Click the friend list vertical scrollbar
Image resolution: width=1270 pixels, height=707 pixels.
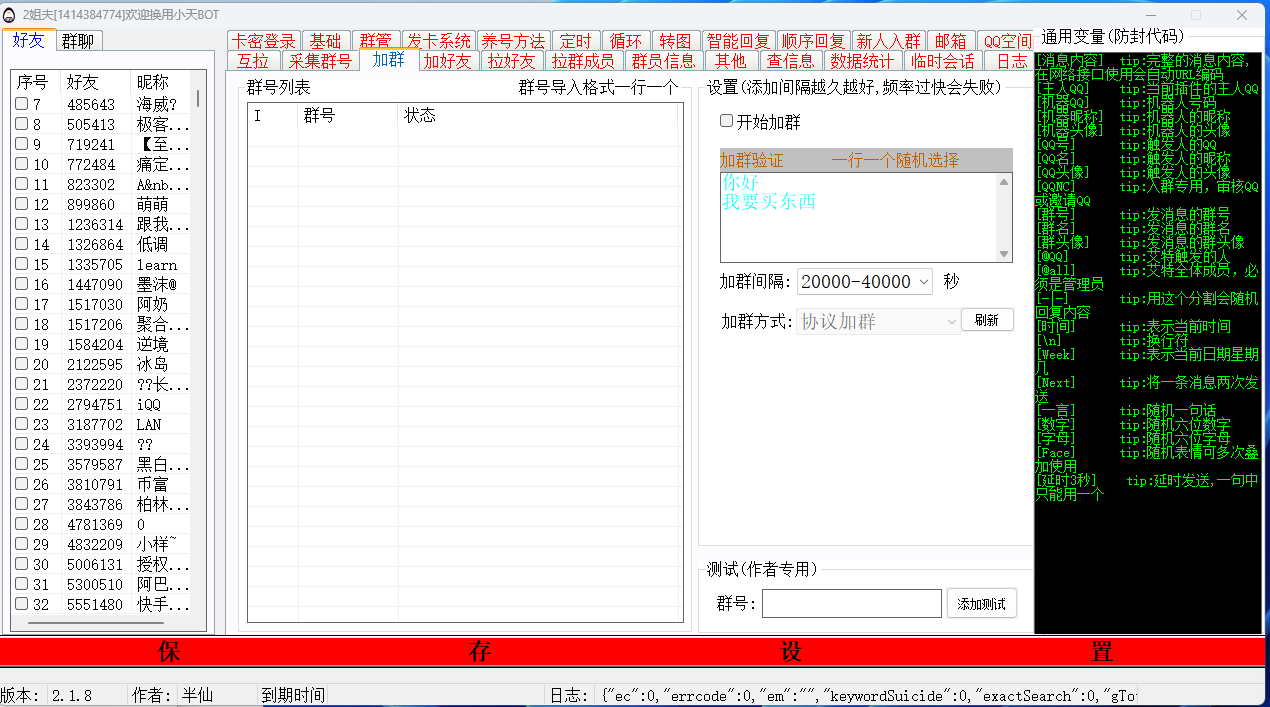(197, 98)
